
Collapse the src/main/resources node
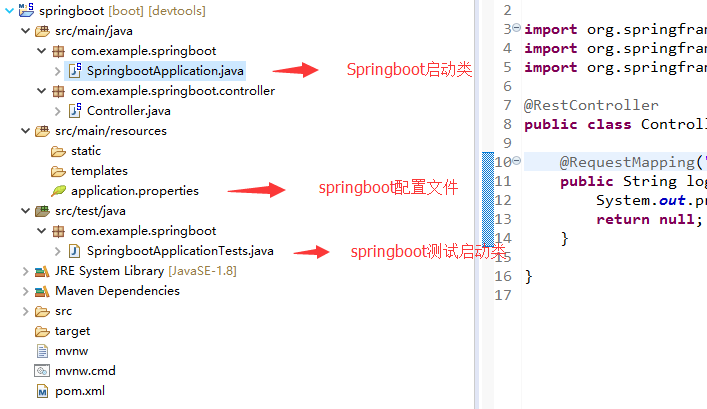tap(26, 131)
